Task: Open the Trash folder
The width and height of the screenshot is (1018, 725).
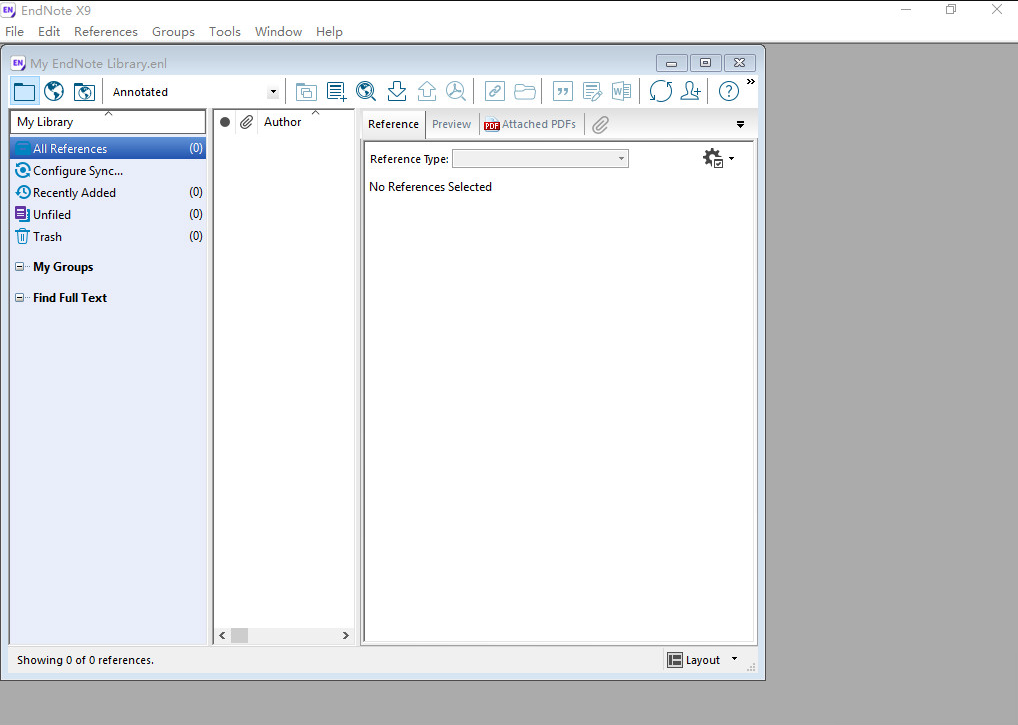Action: point(47,236)
